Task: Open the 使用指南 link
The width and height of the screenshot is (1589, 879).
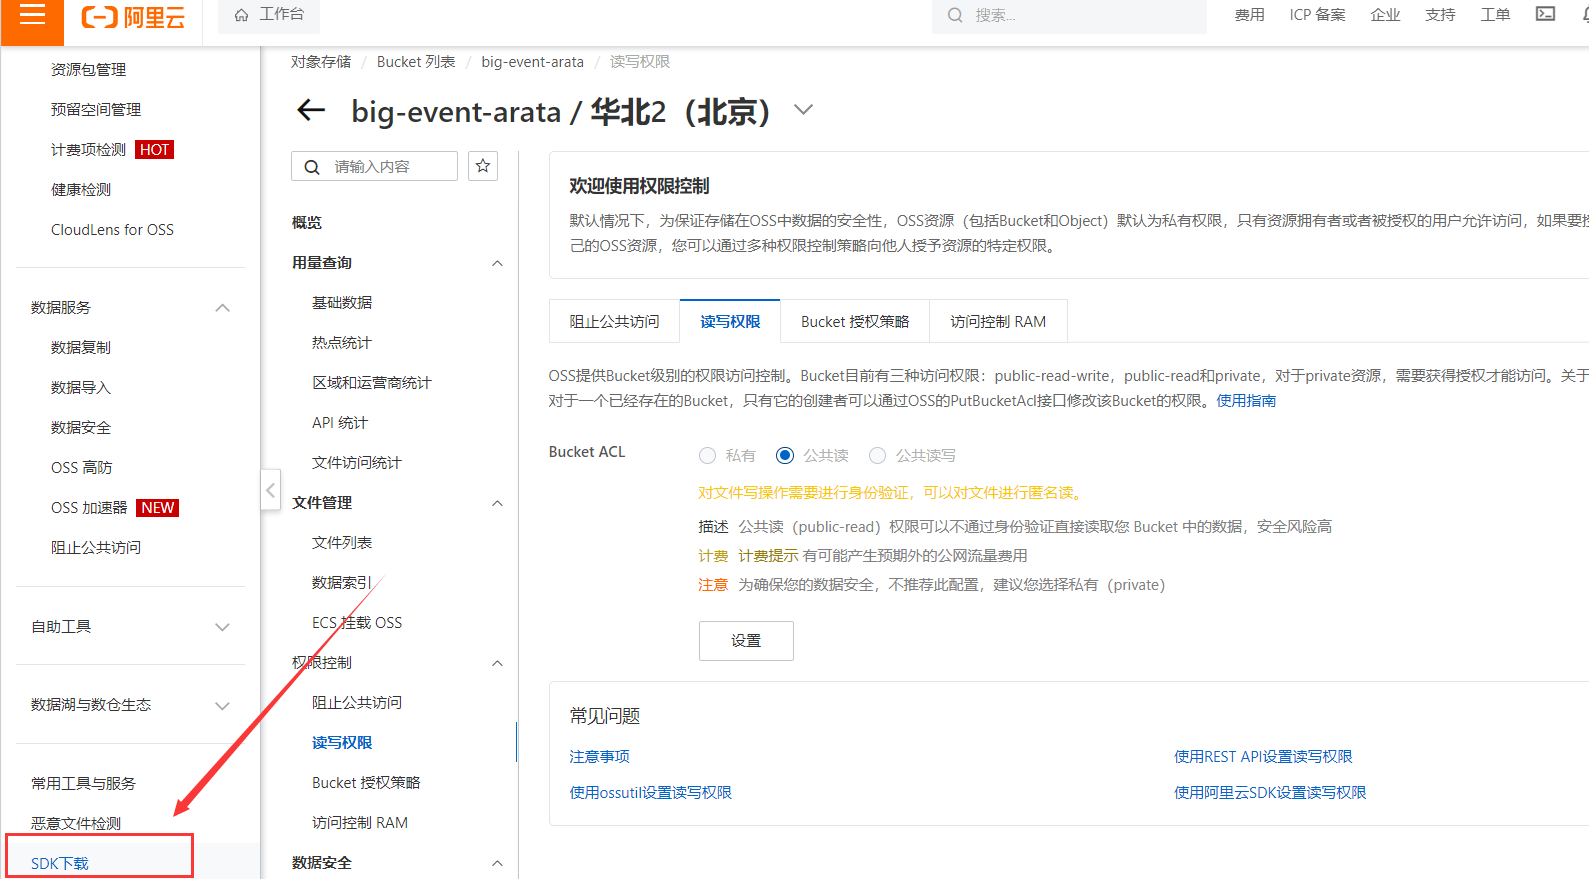Action: tap(1246, 401)
